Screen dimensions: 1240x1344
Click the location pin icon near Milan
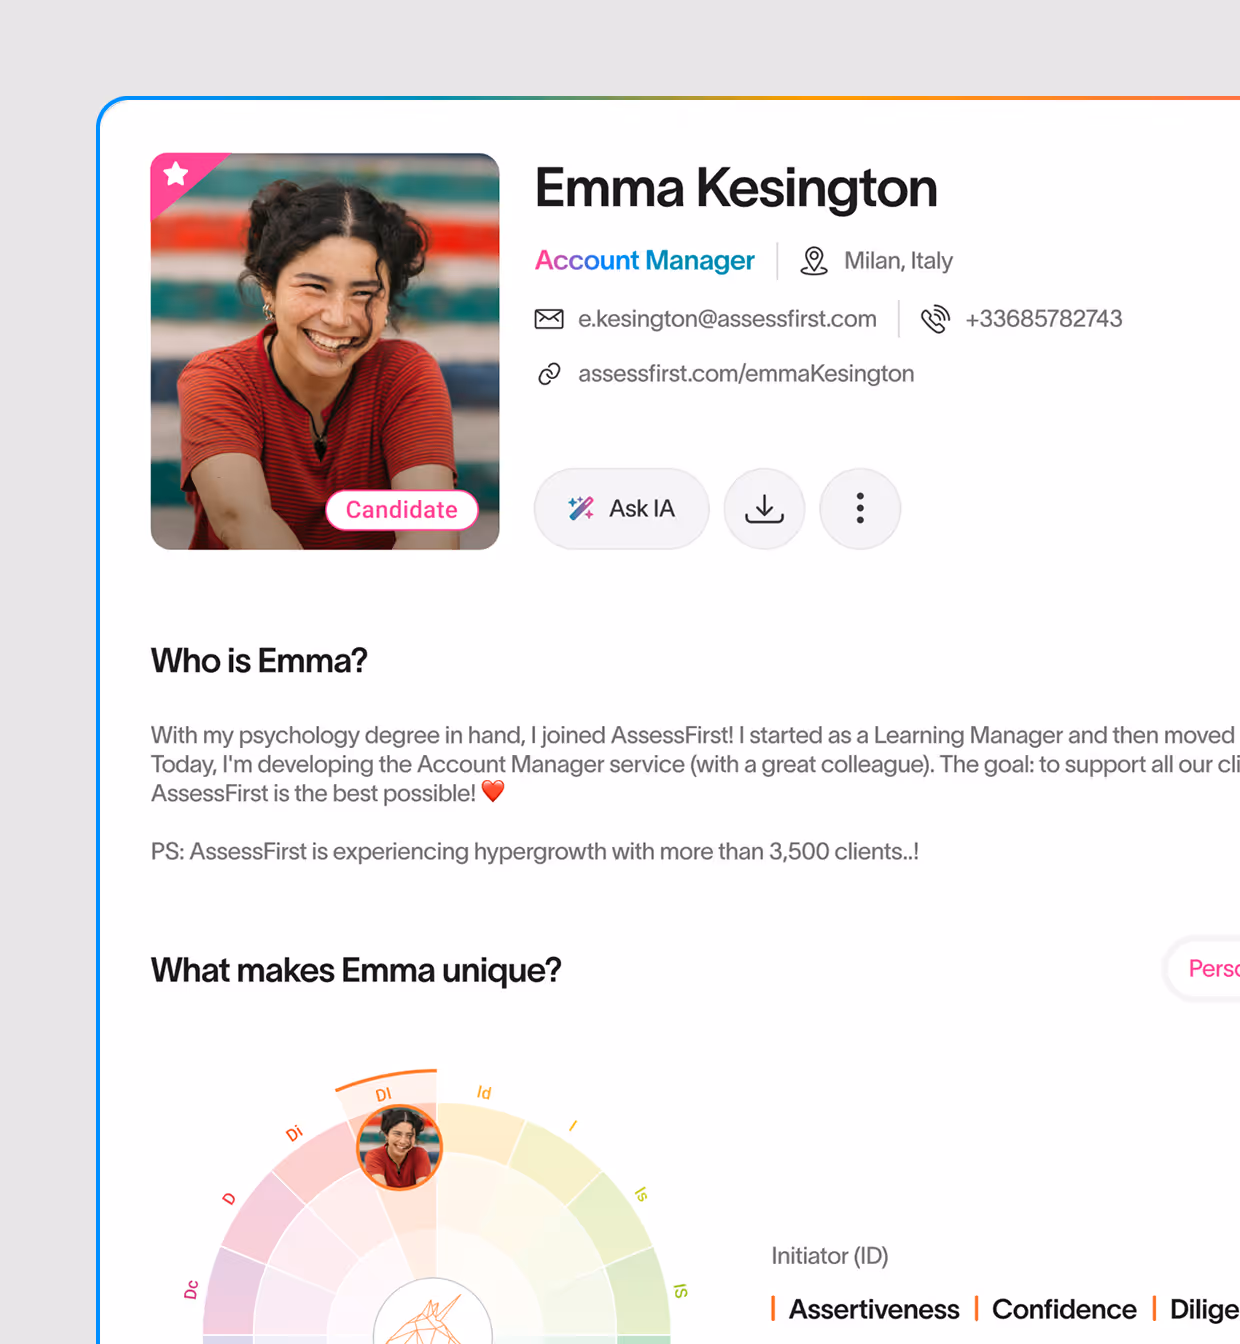[814, 261]
